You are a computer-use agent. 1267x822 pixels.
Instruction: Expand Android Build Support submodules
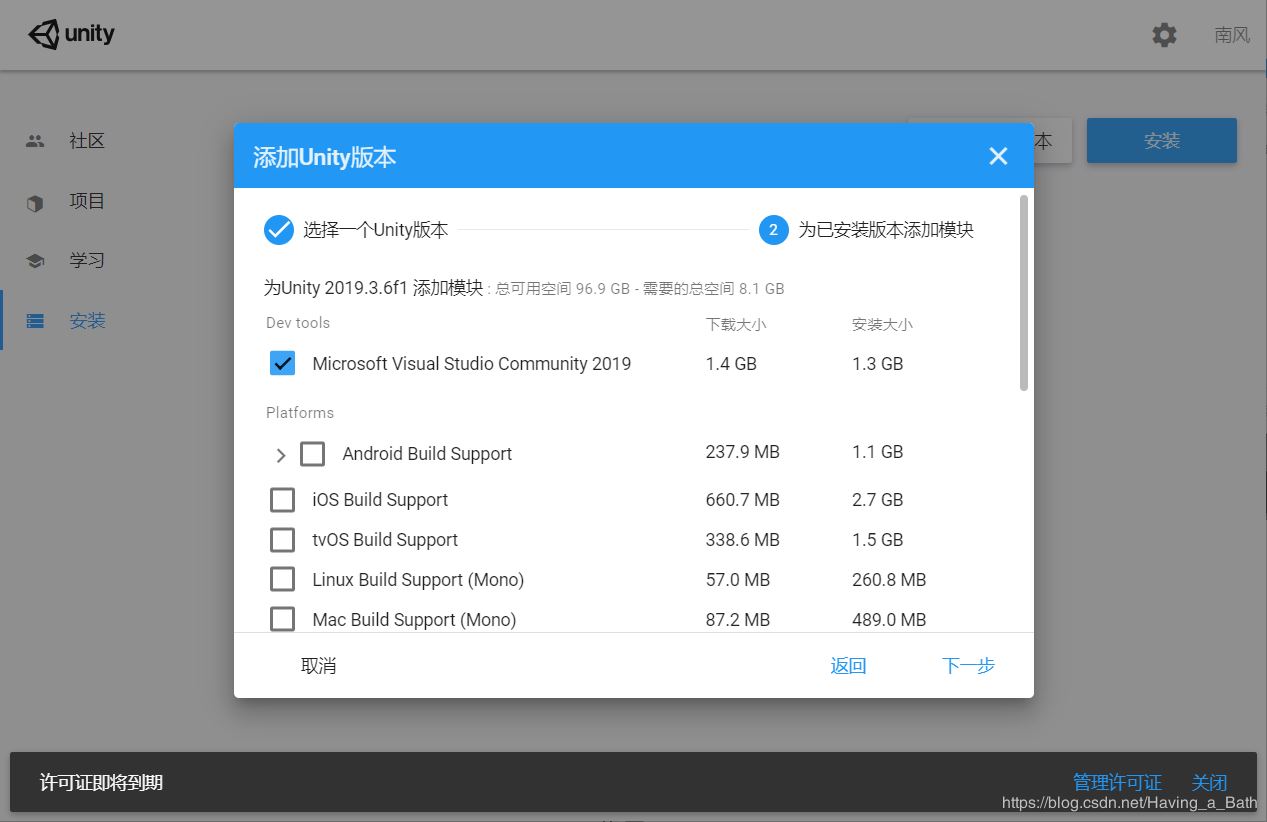tap(281, 455)
